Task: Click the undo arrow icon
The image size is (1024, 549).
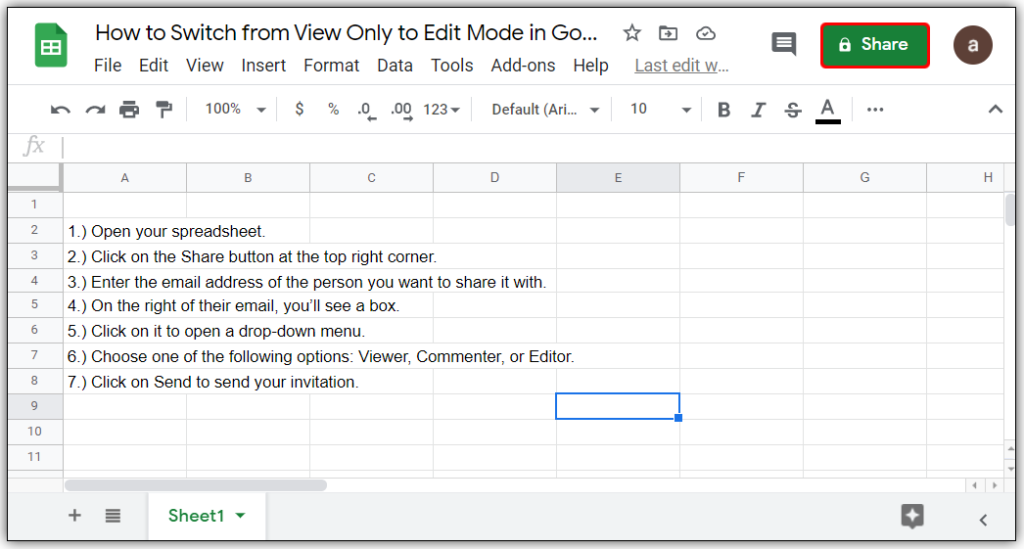Action: (x=61, y=110)
